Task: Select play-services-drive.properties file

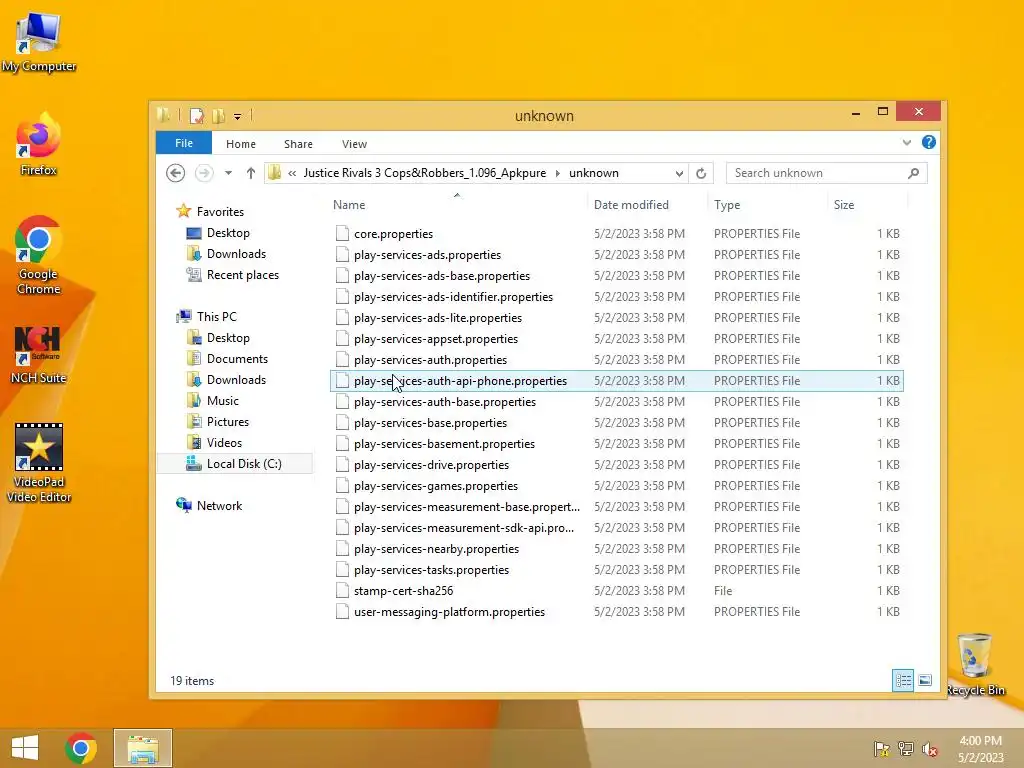Action: 617,465
